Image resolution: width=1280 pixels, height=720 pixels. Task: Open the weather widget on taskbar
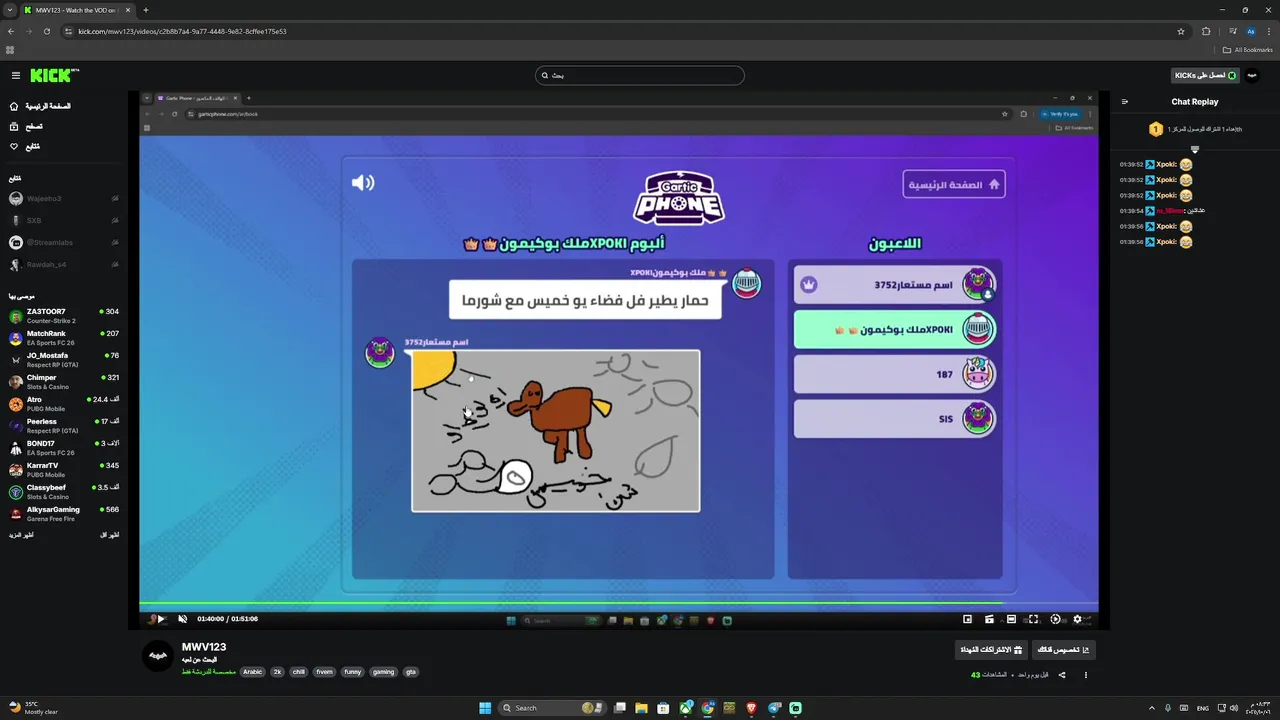32,708
